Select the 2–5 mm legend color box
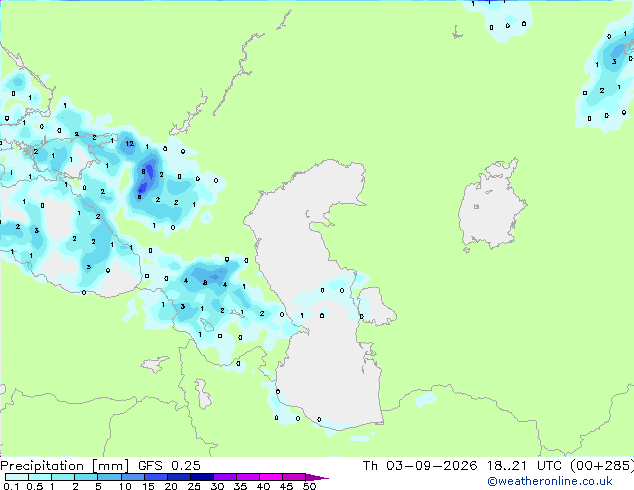 coord(86,477)
